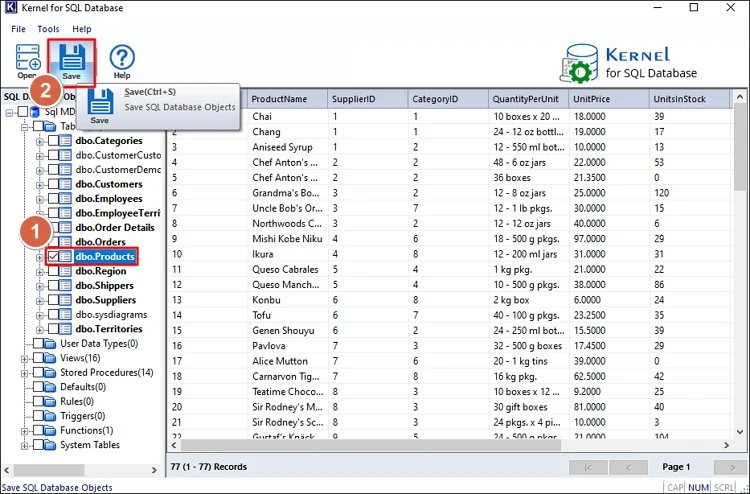
Task: Select the dbo.EmployeeTerri tree item
Action: click(118, 213)
